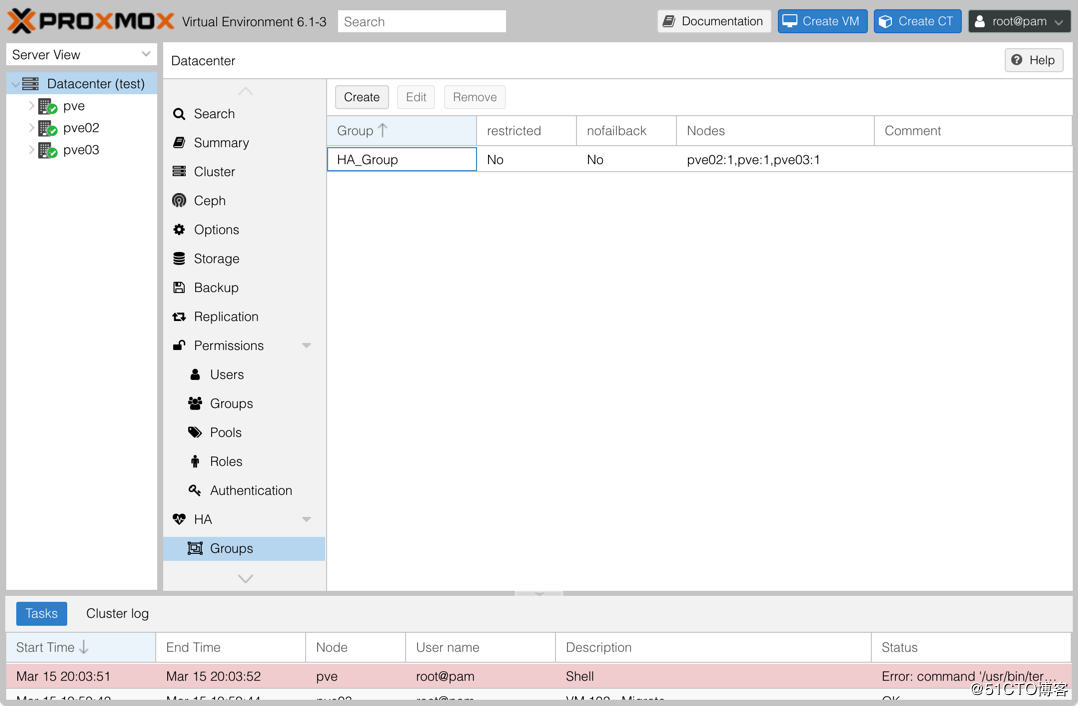1078x706 pixels.
Task: Open the Storage menu item
Action: coord(244,258)
